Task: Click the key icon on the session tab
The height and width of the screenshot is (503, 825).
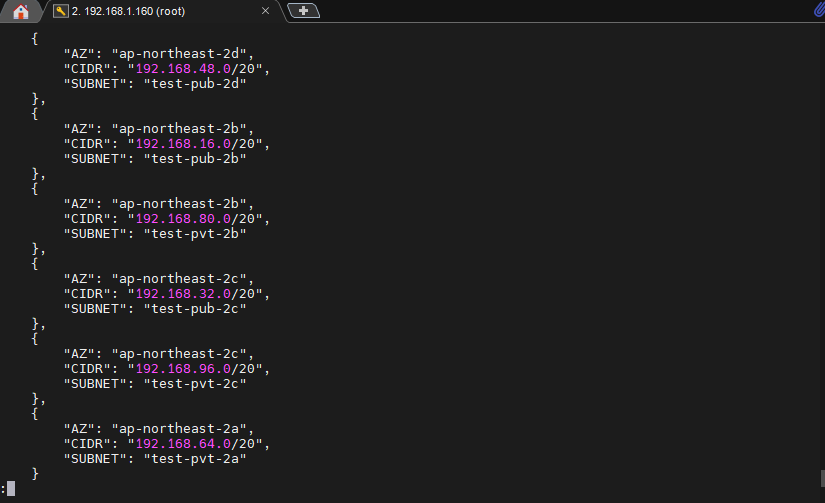Action: pyautogui.click(x=61, y=11)
